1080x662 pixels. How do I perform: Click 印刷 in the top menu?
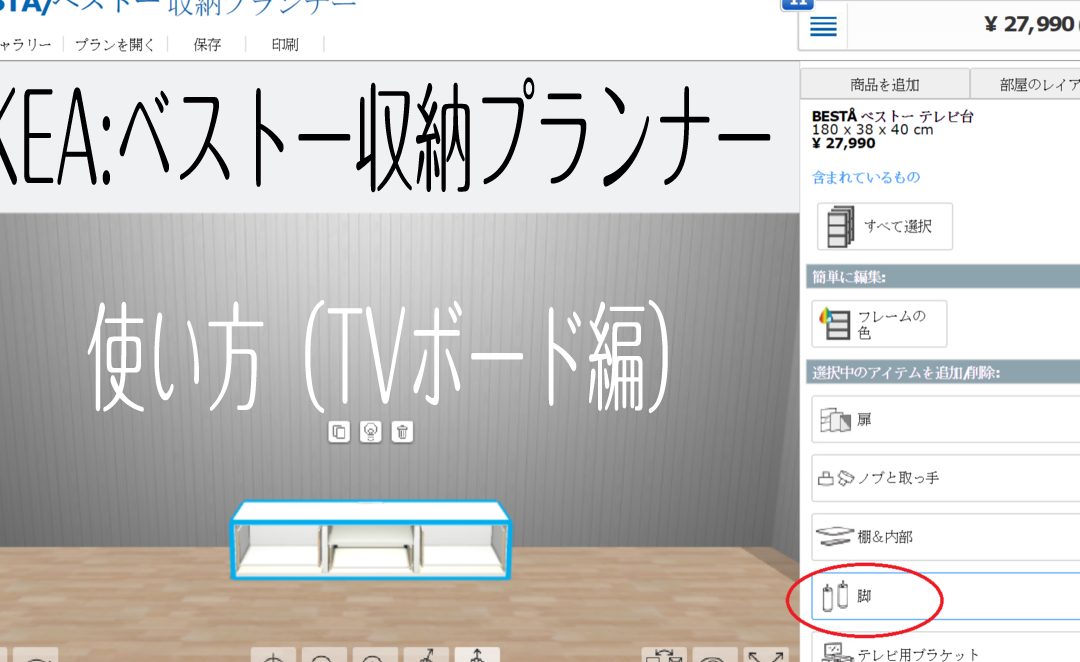(x=284, y=45)
